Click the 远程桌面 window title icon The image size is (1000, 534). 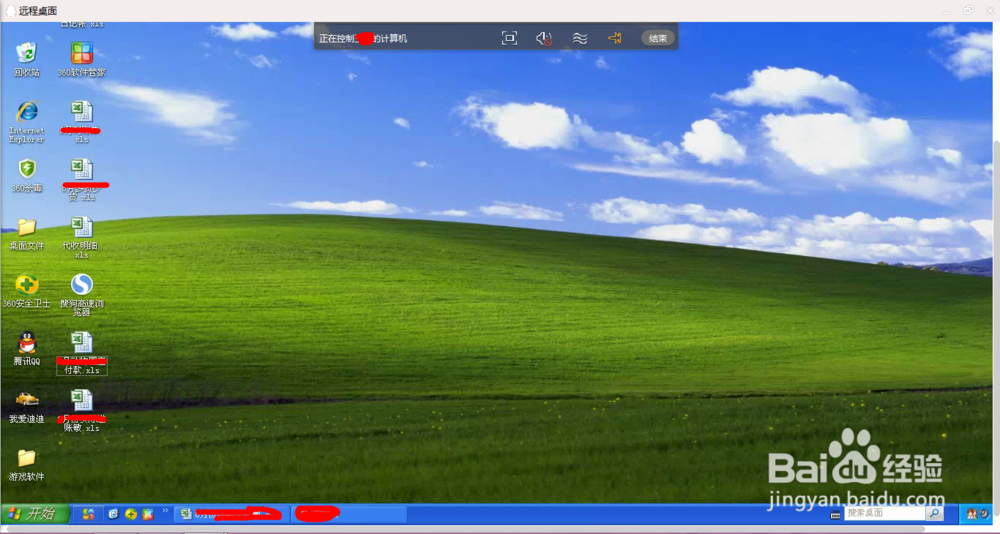(10, 11)
